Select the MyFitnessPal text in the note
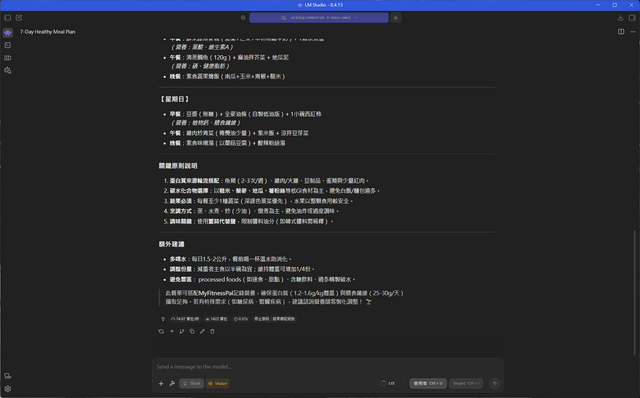Image resolution: width=640 pixels, height=398 pixels. pyautogui.click(x=216, y=293)
